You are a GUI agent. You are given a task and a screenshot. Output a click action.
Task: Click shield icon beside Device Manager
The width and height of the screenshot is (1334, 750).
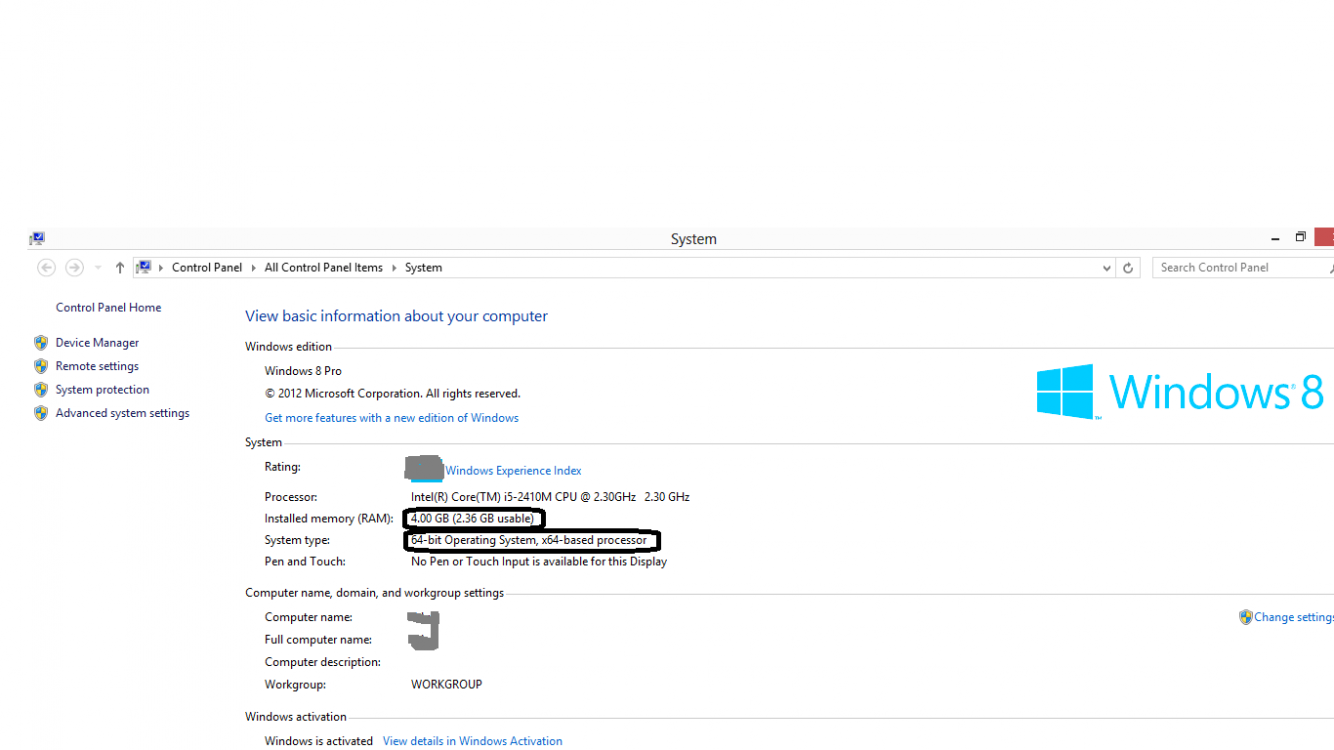click(x=41, y=343)
